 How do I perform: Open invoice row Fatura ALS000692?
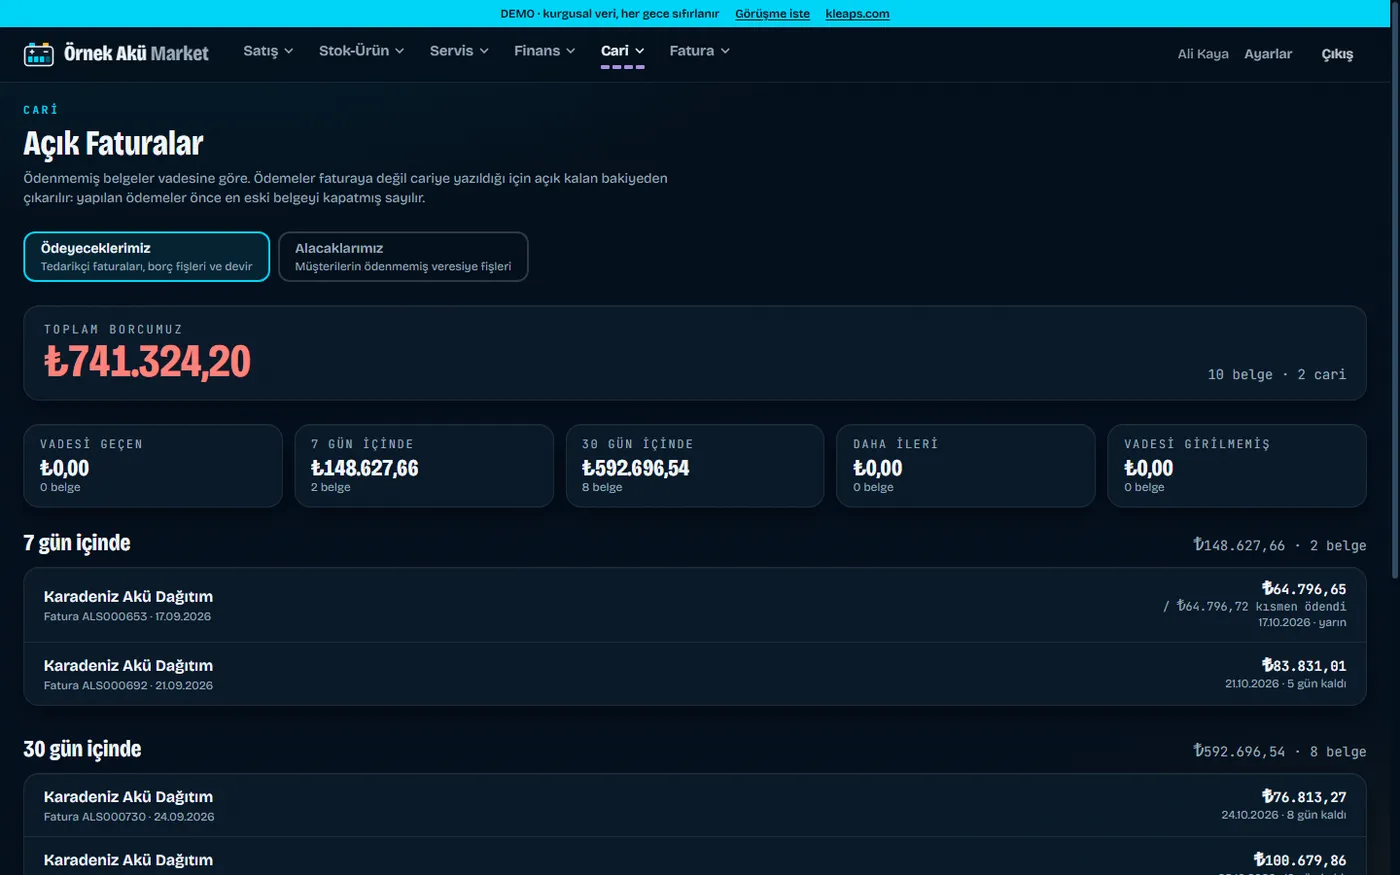pyautogui.click(x=695, y=674)
